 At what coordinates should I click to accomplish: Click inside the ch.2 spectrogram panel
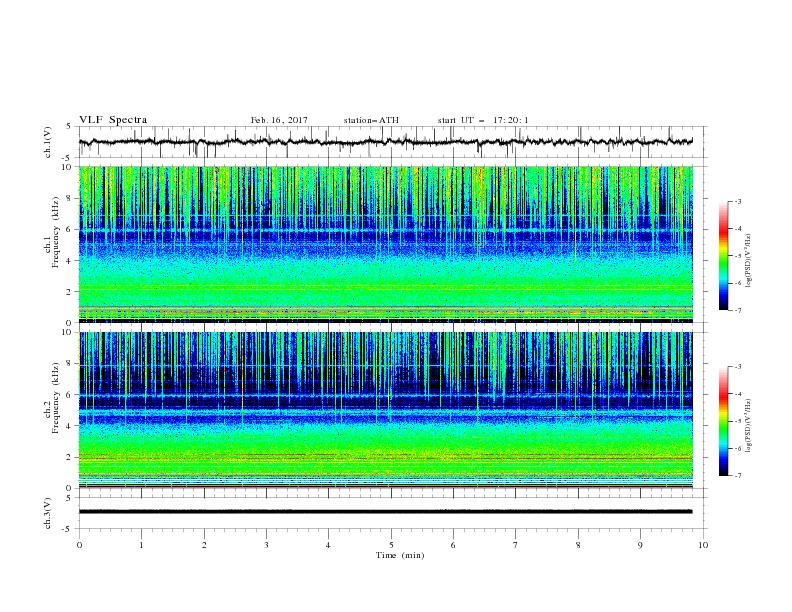click(x=385, y=410)
